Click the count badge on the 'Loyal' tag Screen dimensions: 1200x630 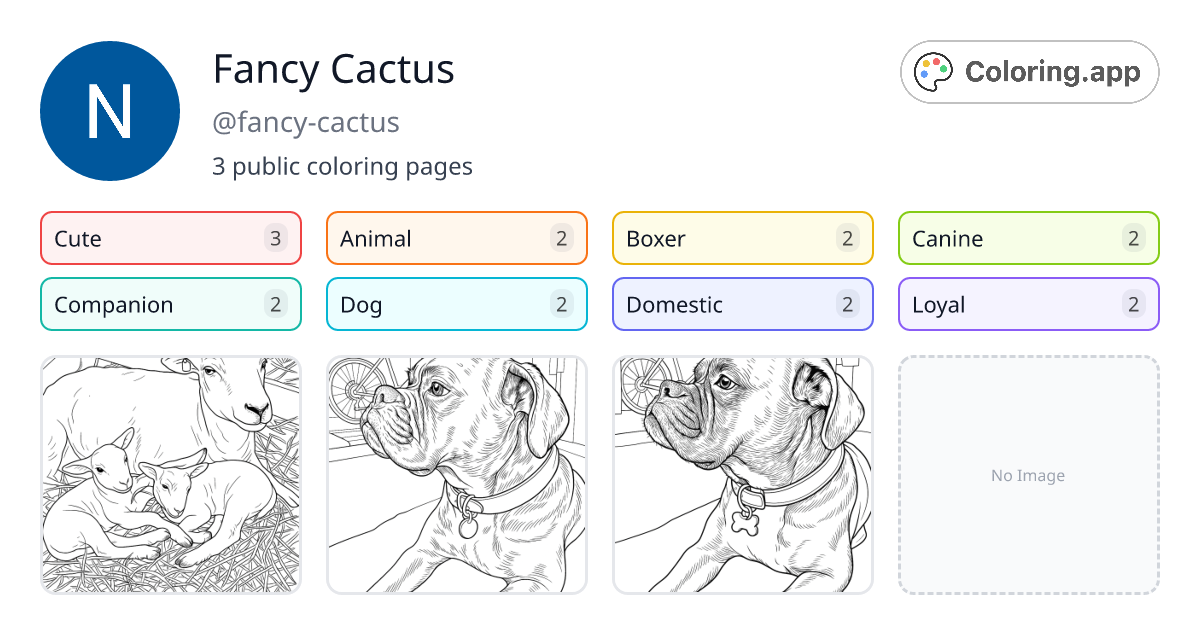(1133, 304)
